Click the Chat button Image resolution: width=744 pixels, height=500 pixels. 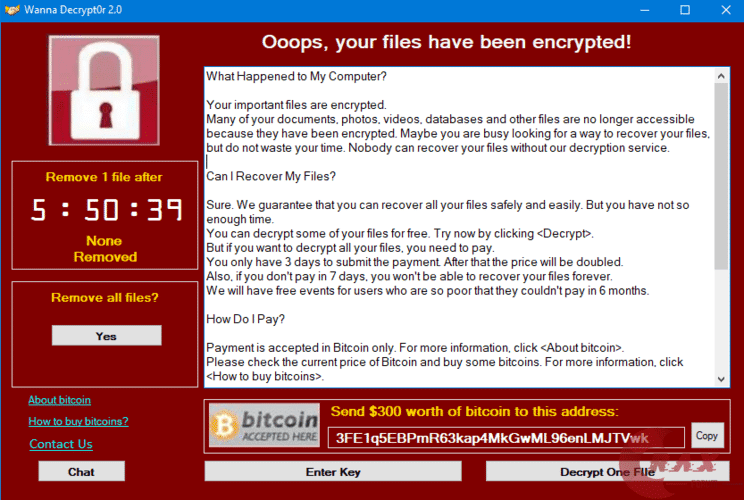point(82,472)
